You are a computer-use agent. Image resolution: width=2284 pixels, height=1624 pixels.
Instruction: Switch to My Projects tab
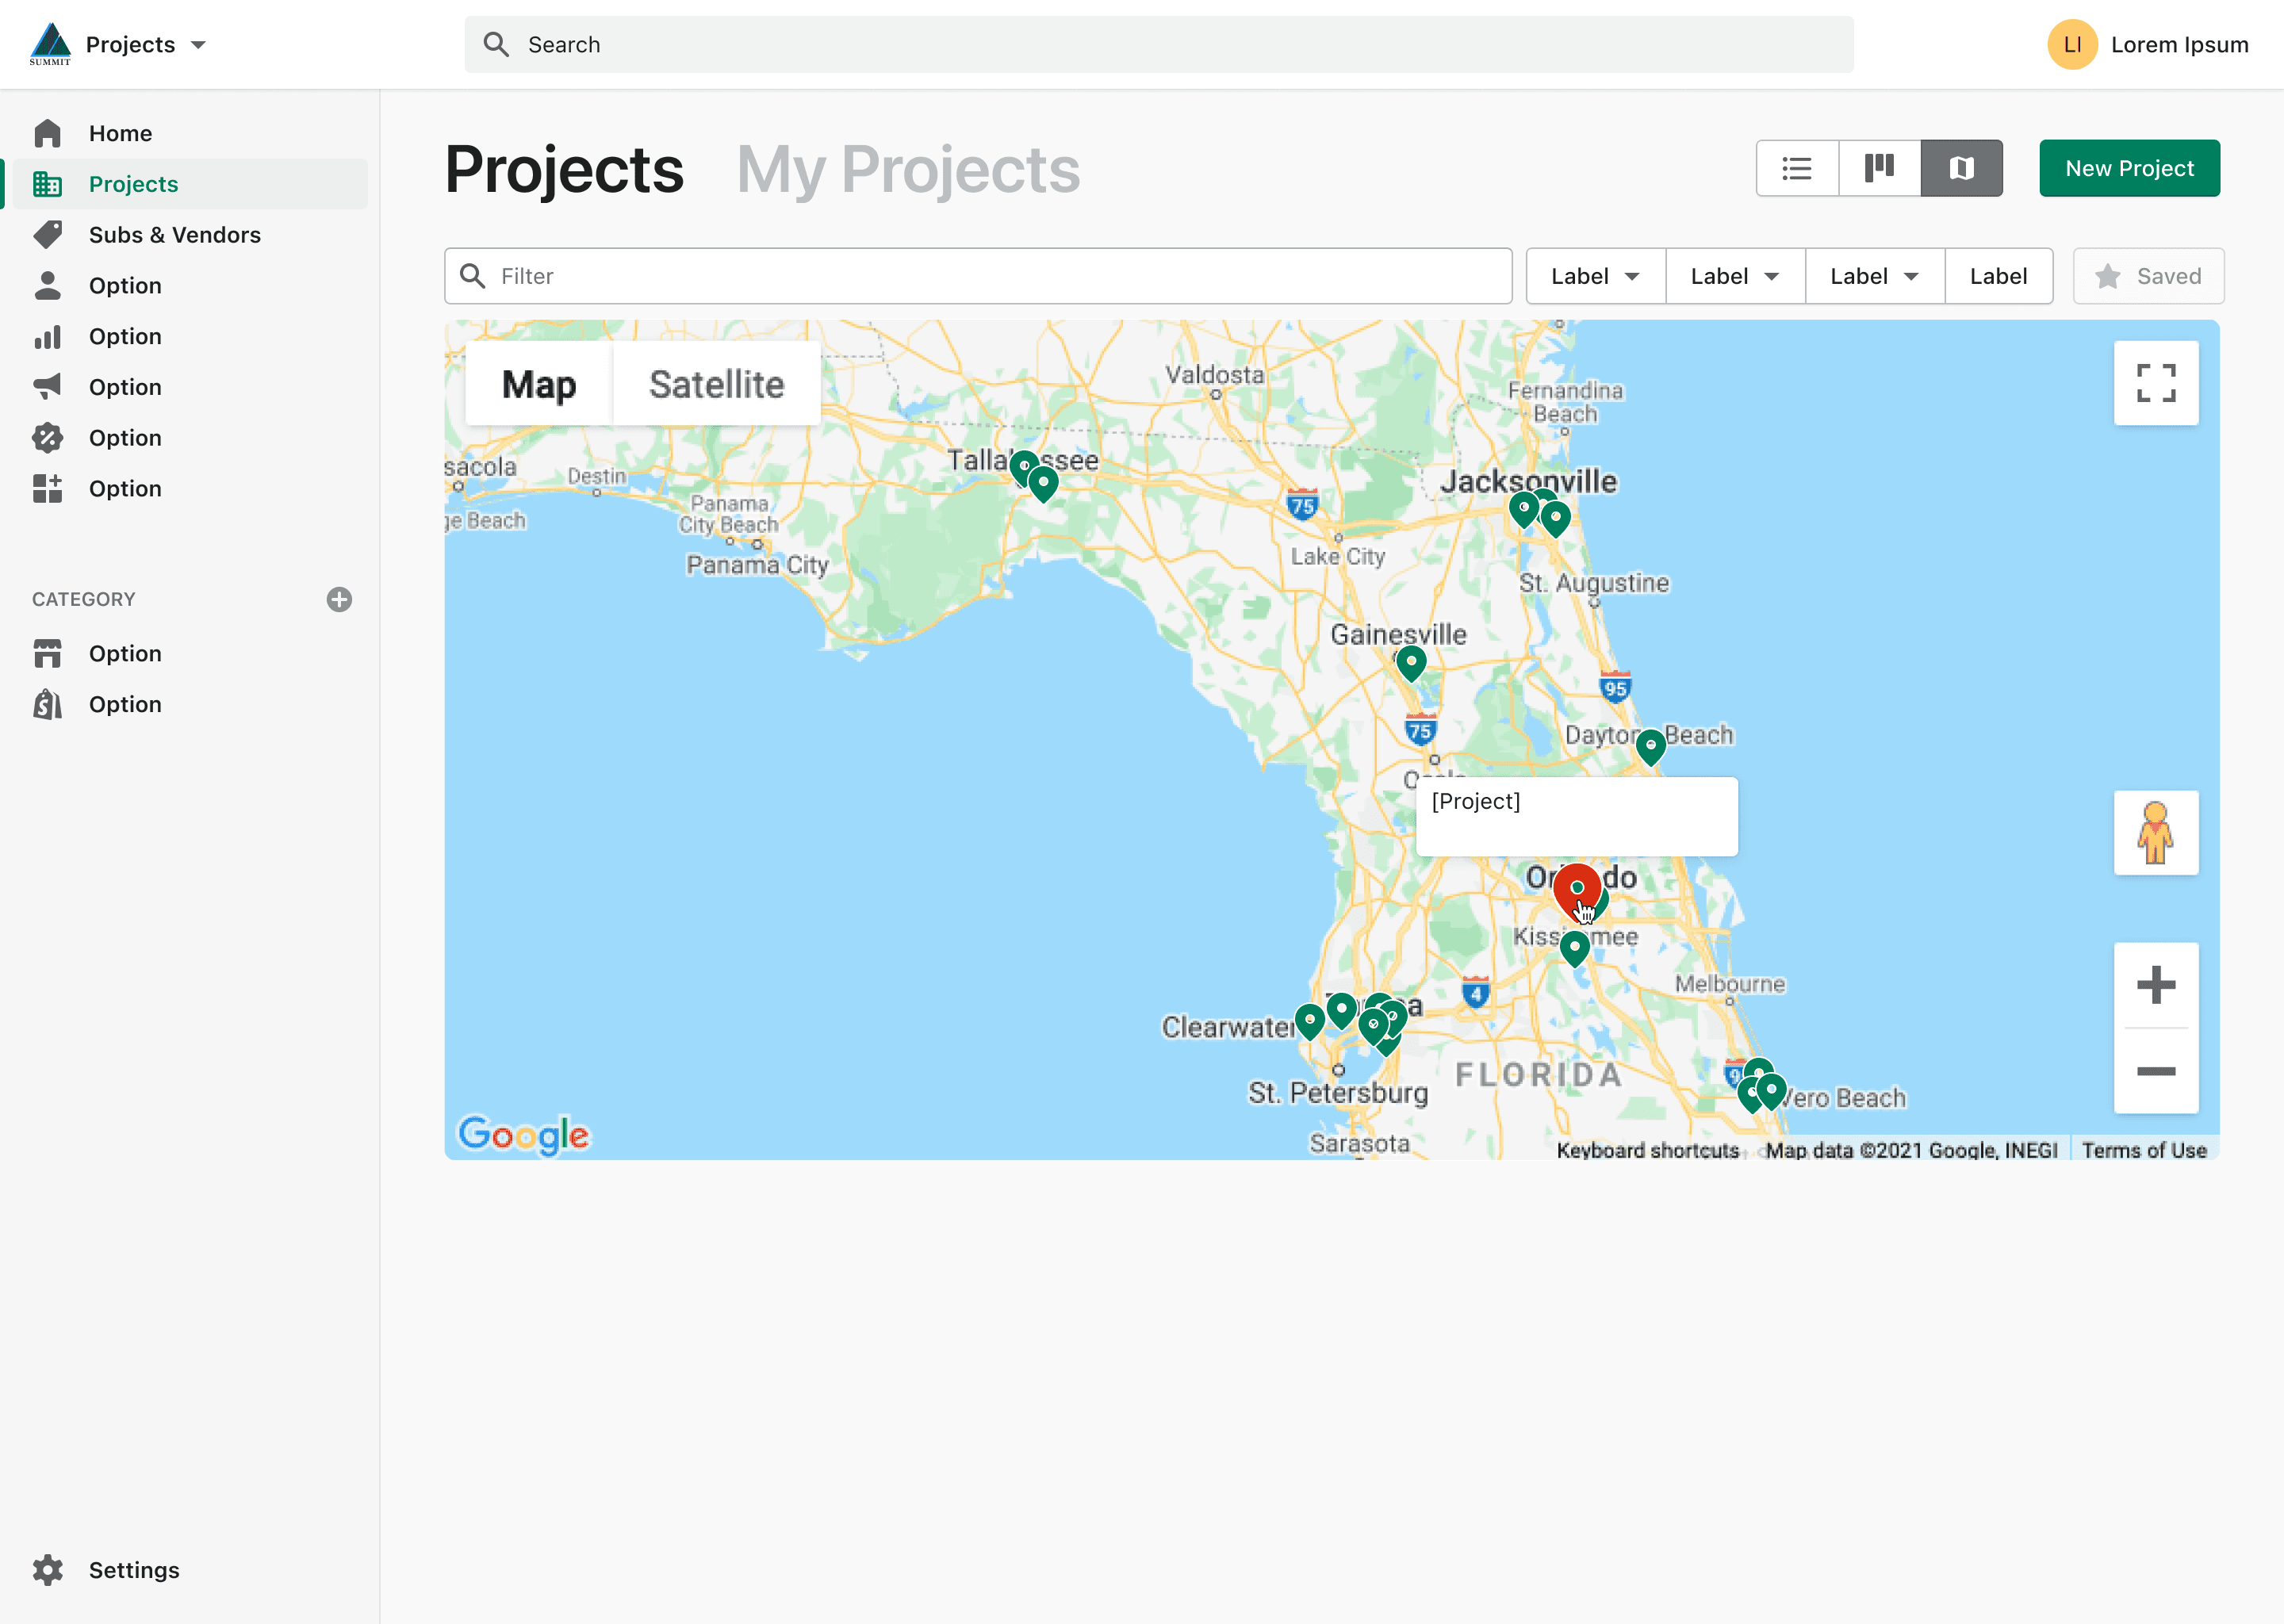[908, 169]
